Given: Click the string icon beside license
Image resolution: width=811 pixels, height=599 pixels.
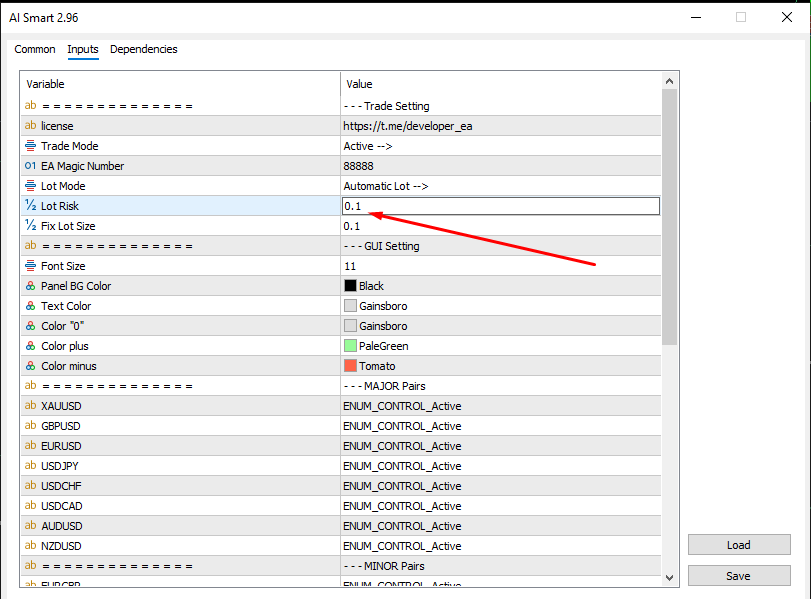Looking at the screenshot, I should (31, 126).
